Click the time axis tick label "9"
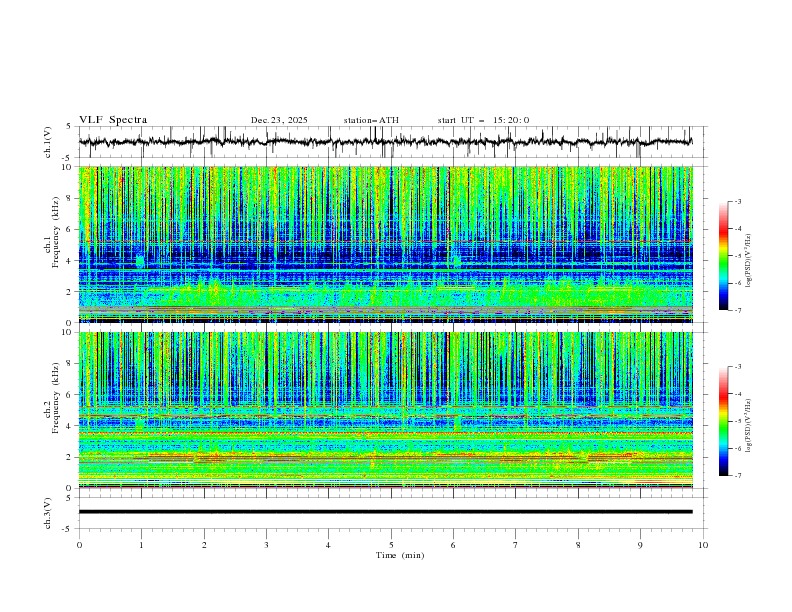792x612 pixels. pyautogui.click(x=640, y=545)
